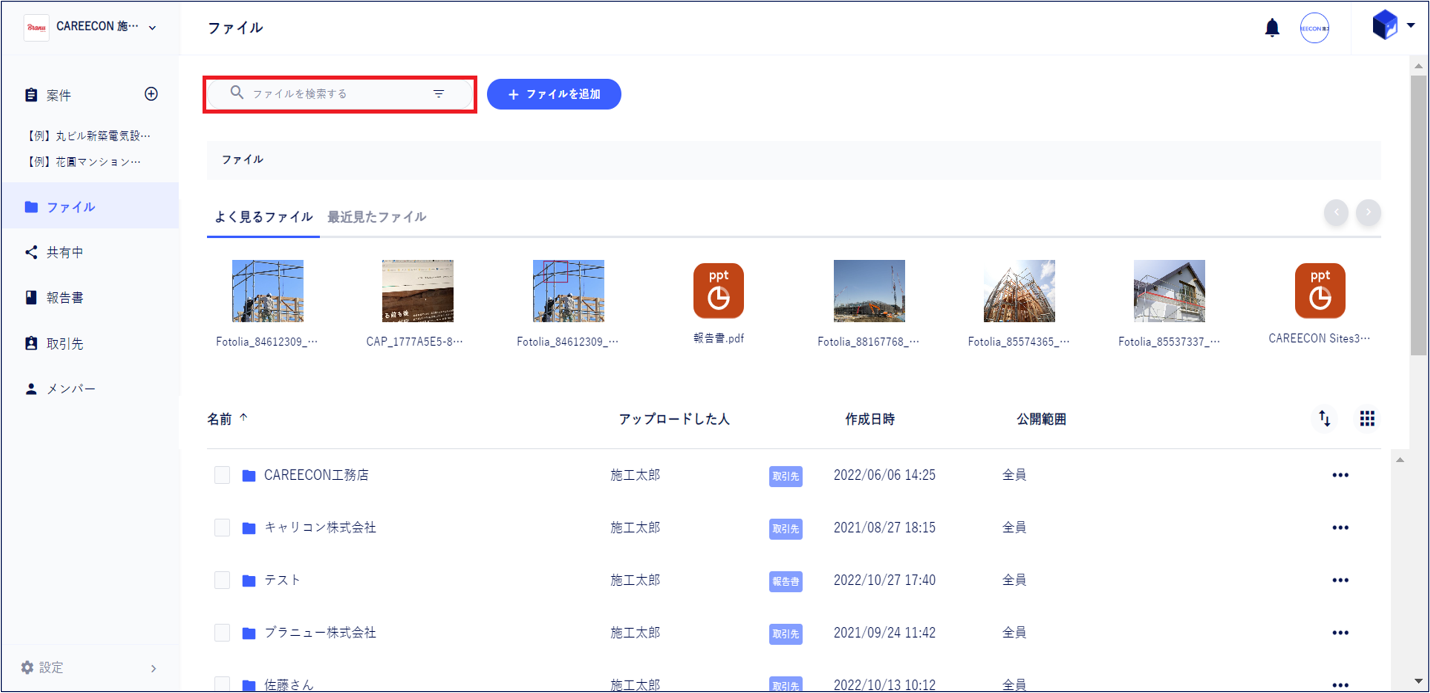Viewport: 1430px width, 693px height.
Task: Show previous files with the left carousel arrow
Action: click(x=1336, y=212)
